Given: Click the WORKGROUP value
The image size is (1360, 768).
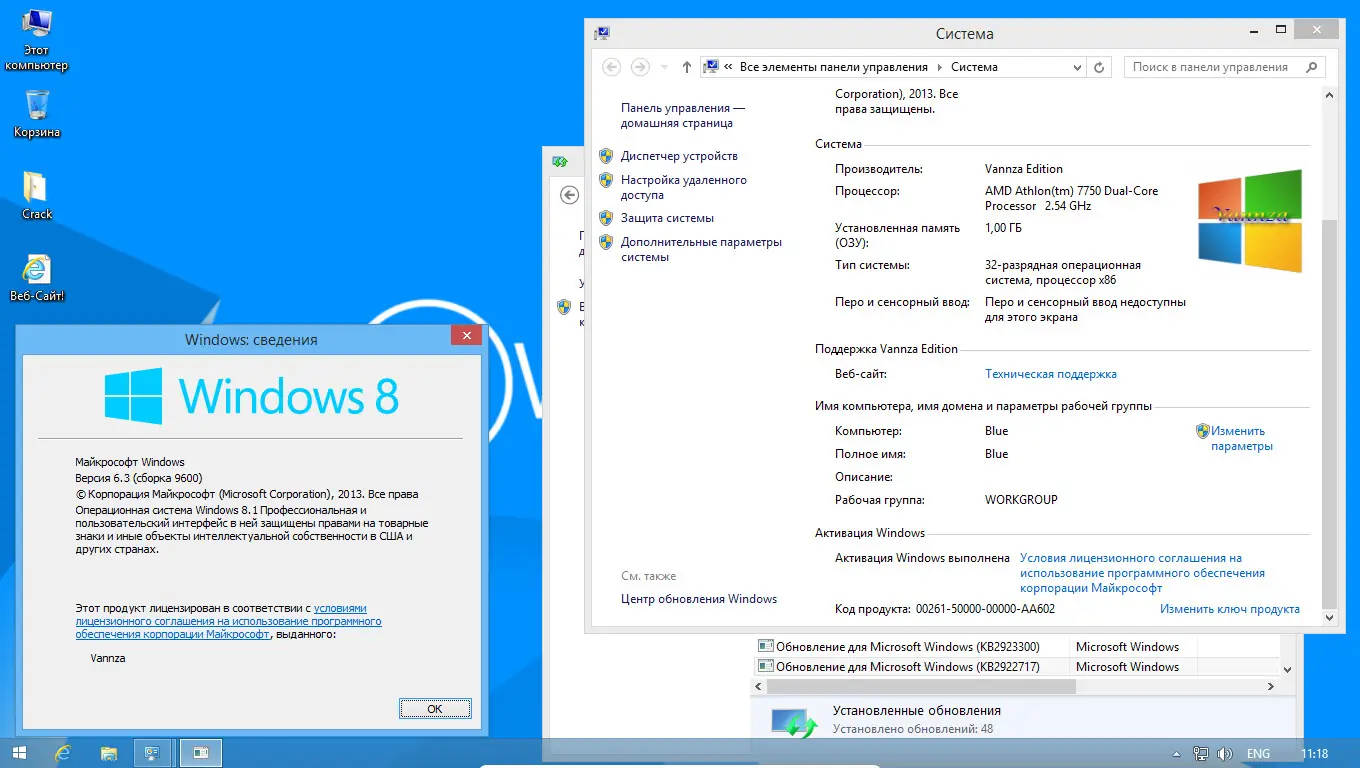Looking at the screenshot, I should (1021, 500).
